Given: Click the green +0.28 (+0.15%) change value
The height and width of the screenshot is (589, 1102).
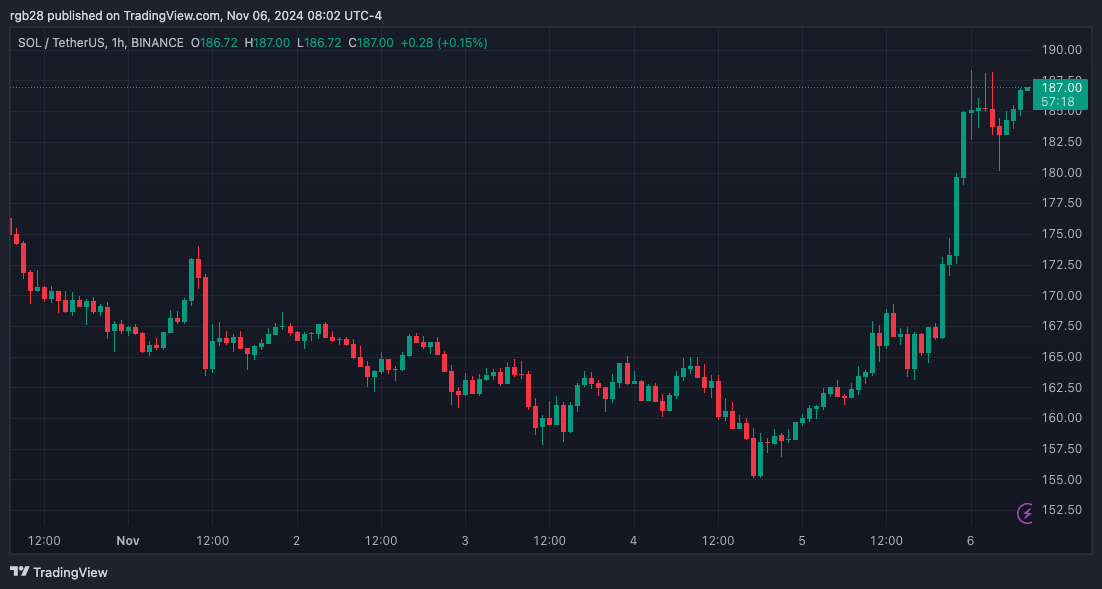Looking at the screenshot, I should point(443,43).
